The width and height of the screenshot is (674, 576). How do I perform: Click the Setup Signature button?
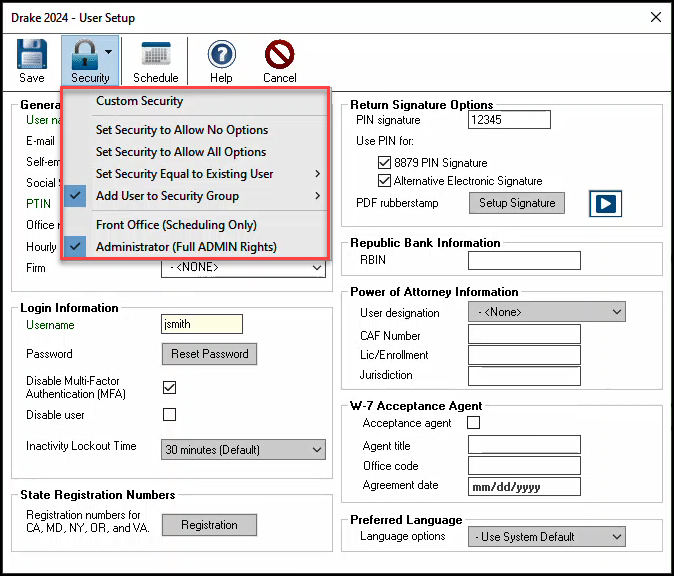pos(517,203)
